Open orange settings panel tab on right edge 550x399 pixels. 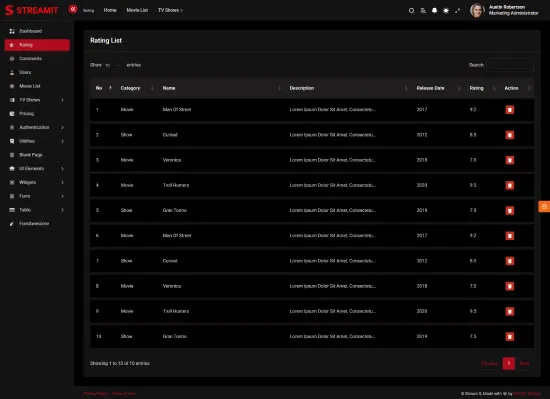click(x=544, y=207)
